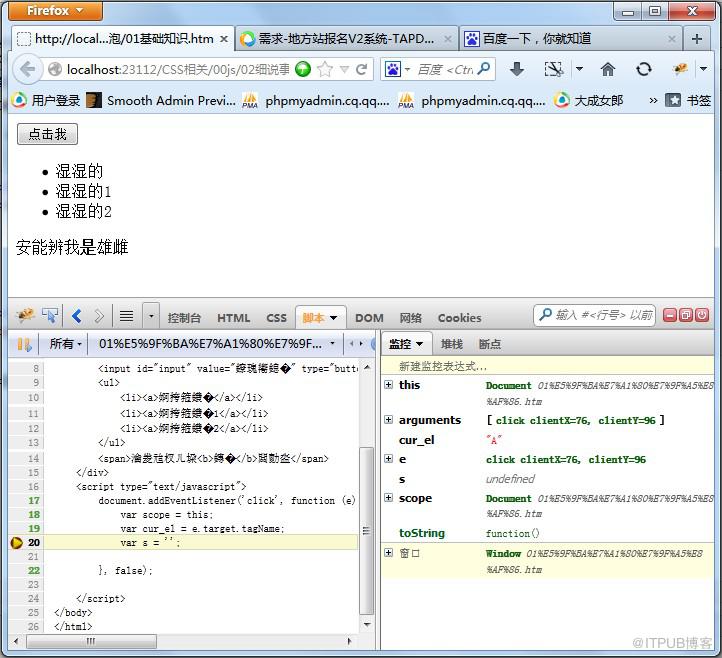
Task: Open dropdown next to Firebug toolbar icon
Action: 703,70
